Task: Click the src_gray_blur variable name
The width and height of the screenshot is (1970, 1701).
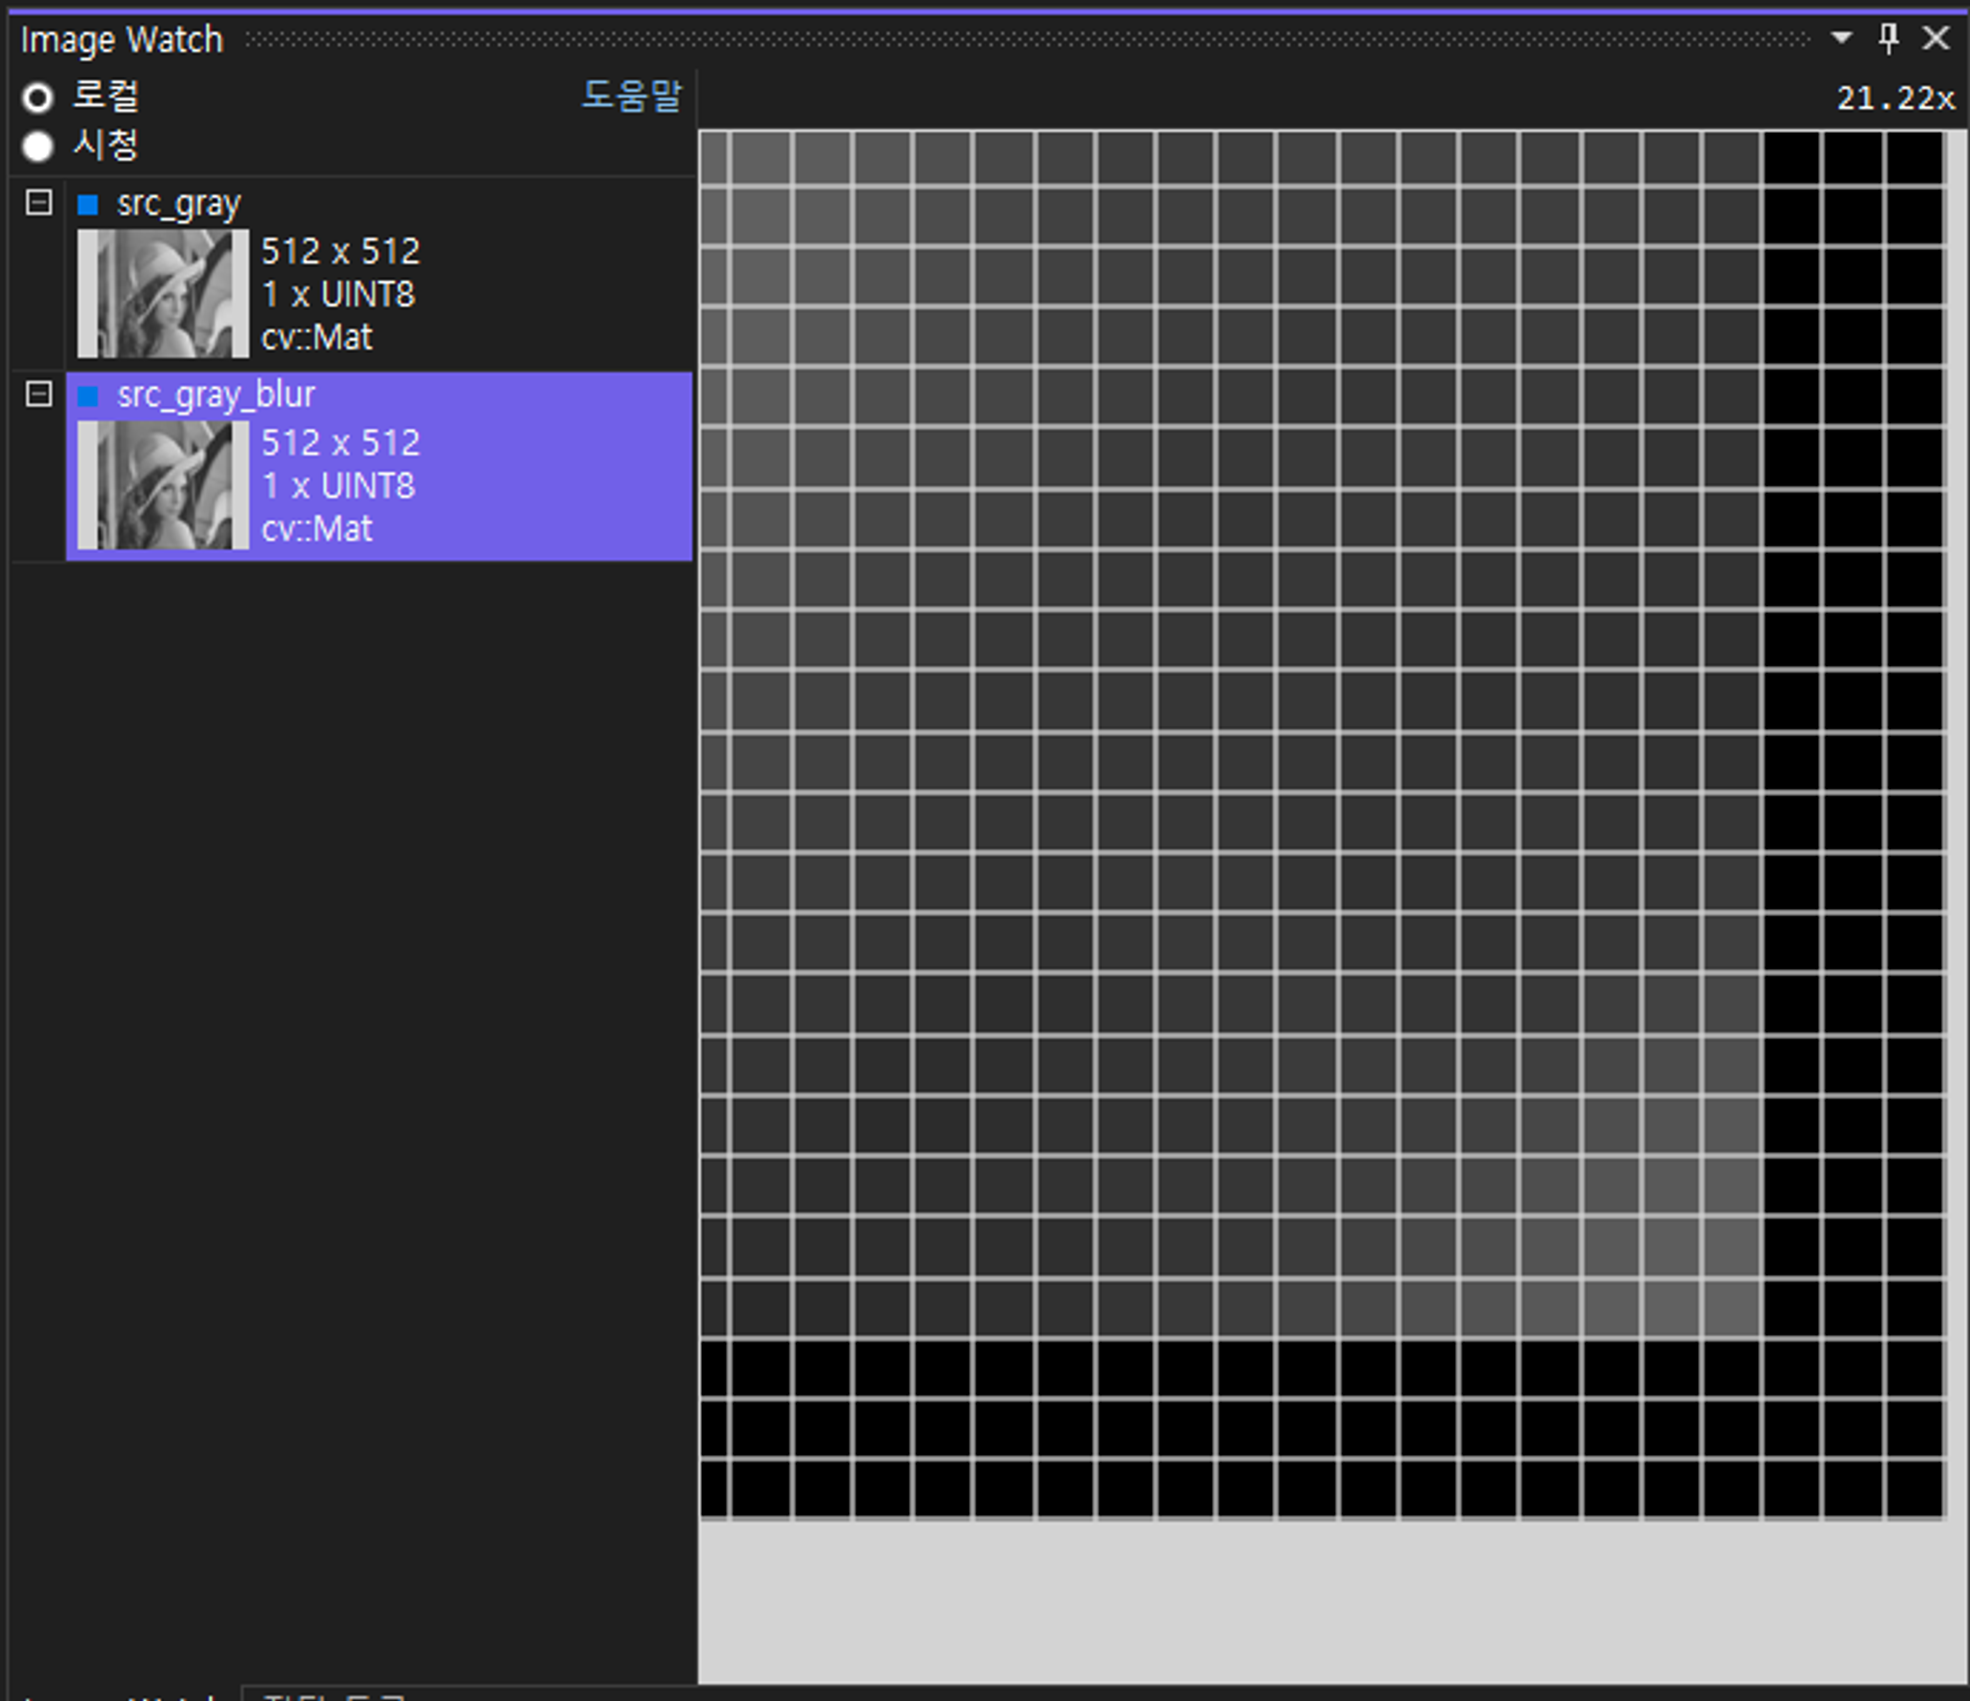Action: [216, 395]
